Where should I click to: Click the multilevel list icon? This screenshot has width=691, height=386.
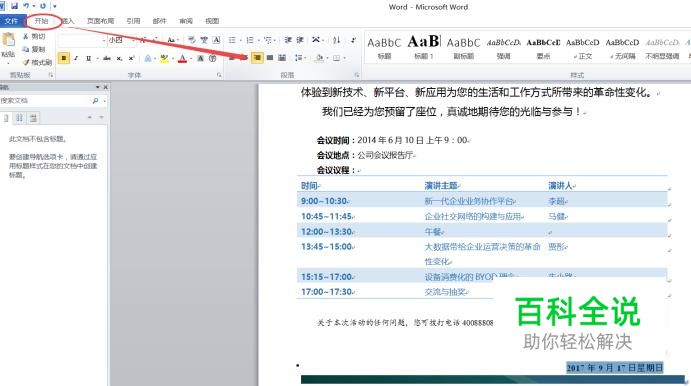[x=267, y=40]
